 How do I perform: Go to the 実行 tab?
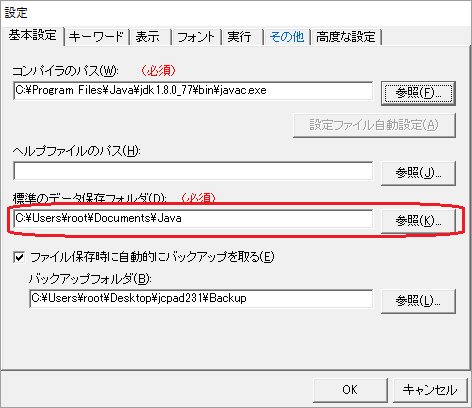click(242, 36)
